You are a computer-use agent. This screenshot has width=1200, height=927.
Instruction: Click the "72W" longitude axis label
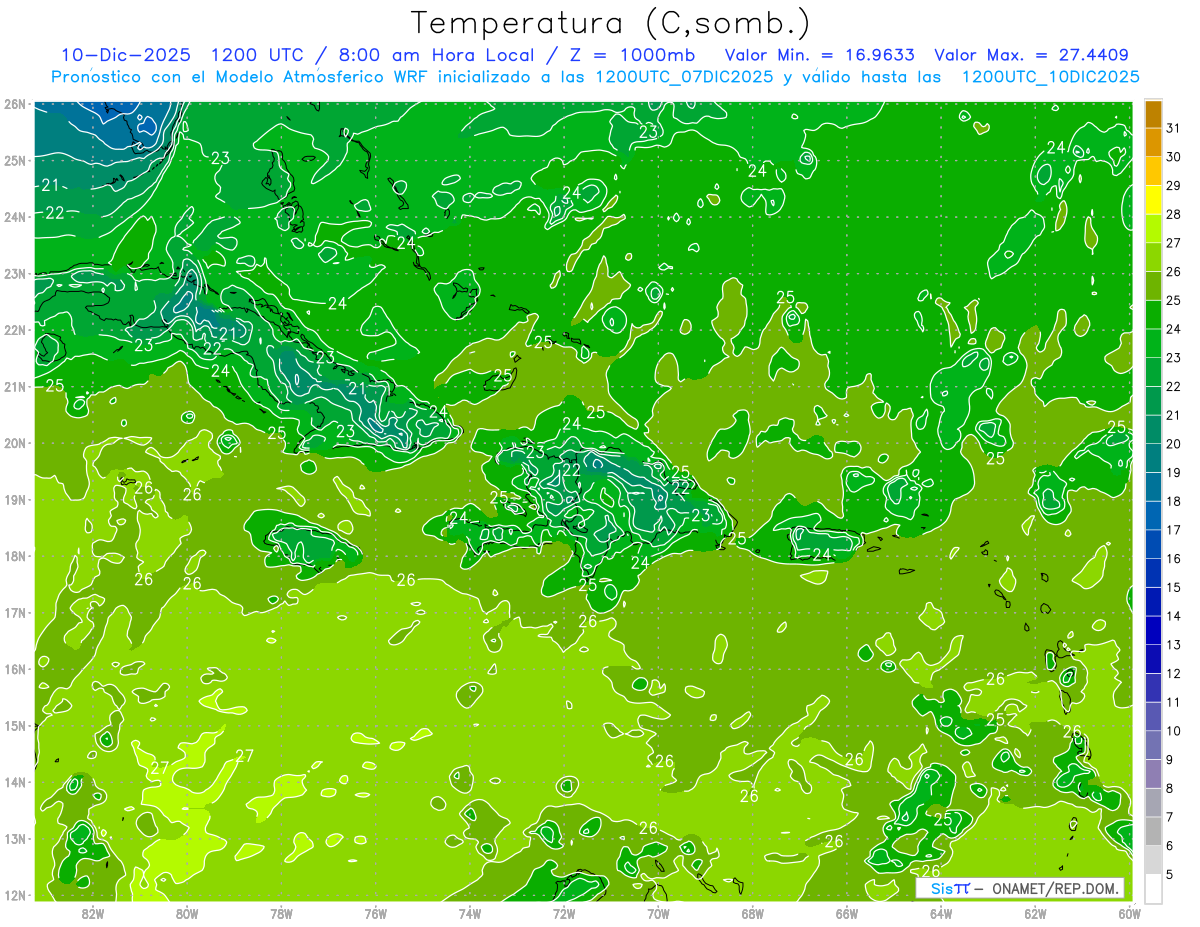click(564, 913)
